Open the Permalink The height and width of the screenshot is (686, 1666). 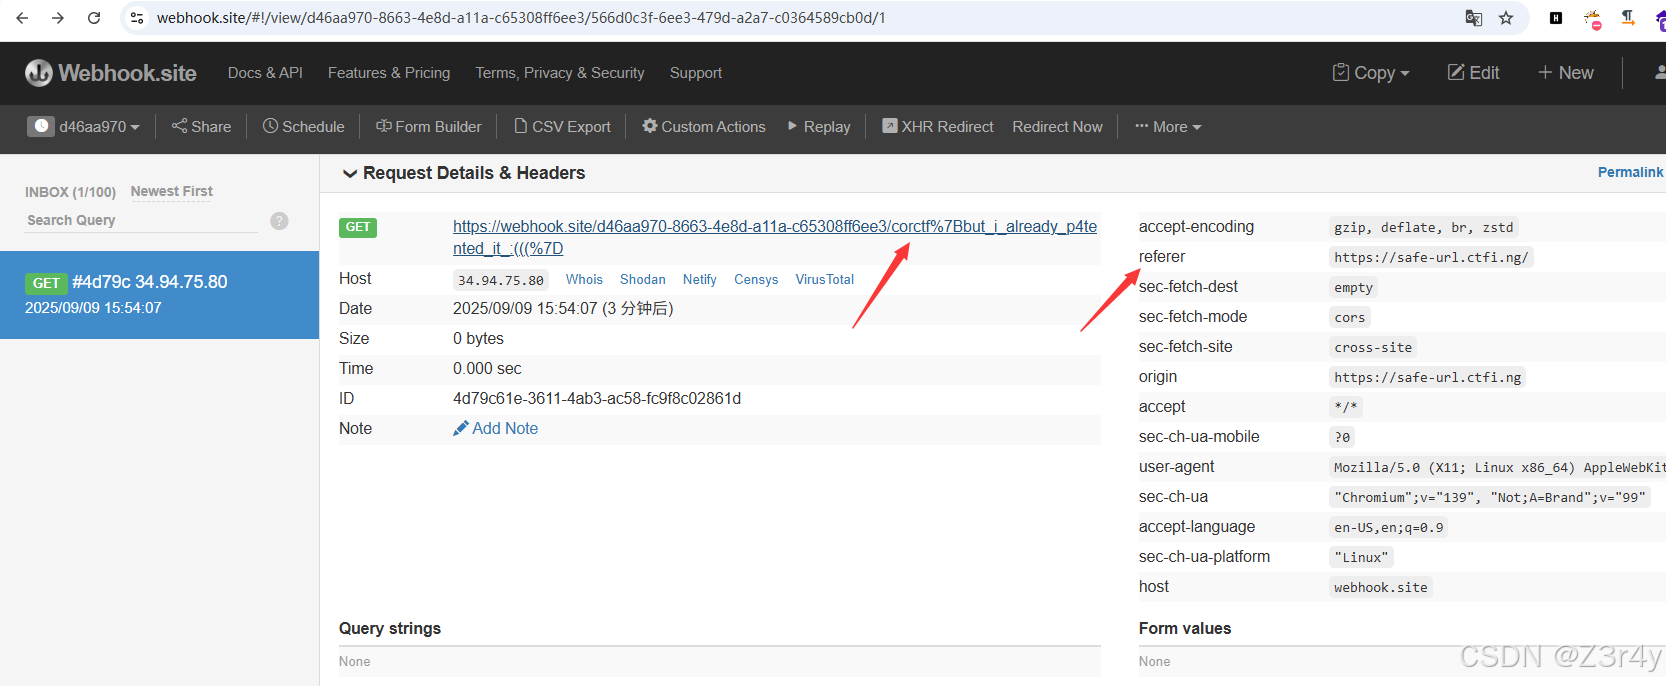tap(1630, 172)
